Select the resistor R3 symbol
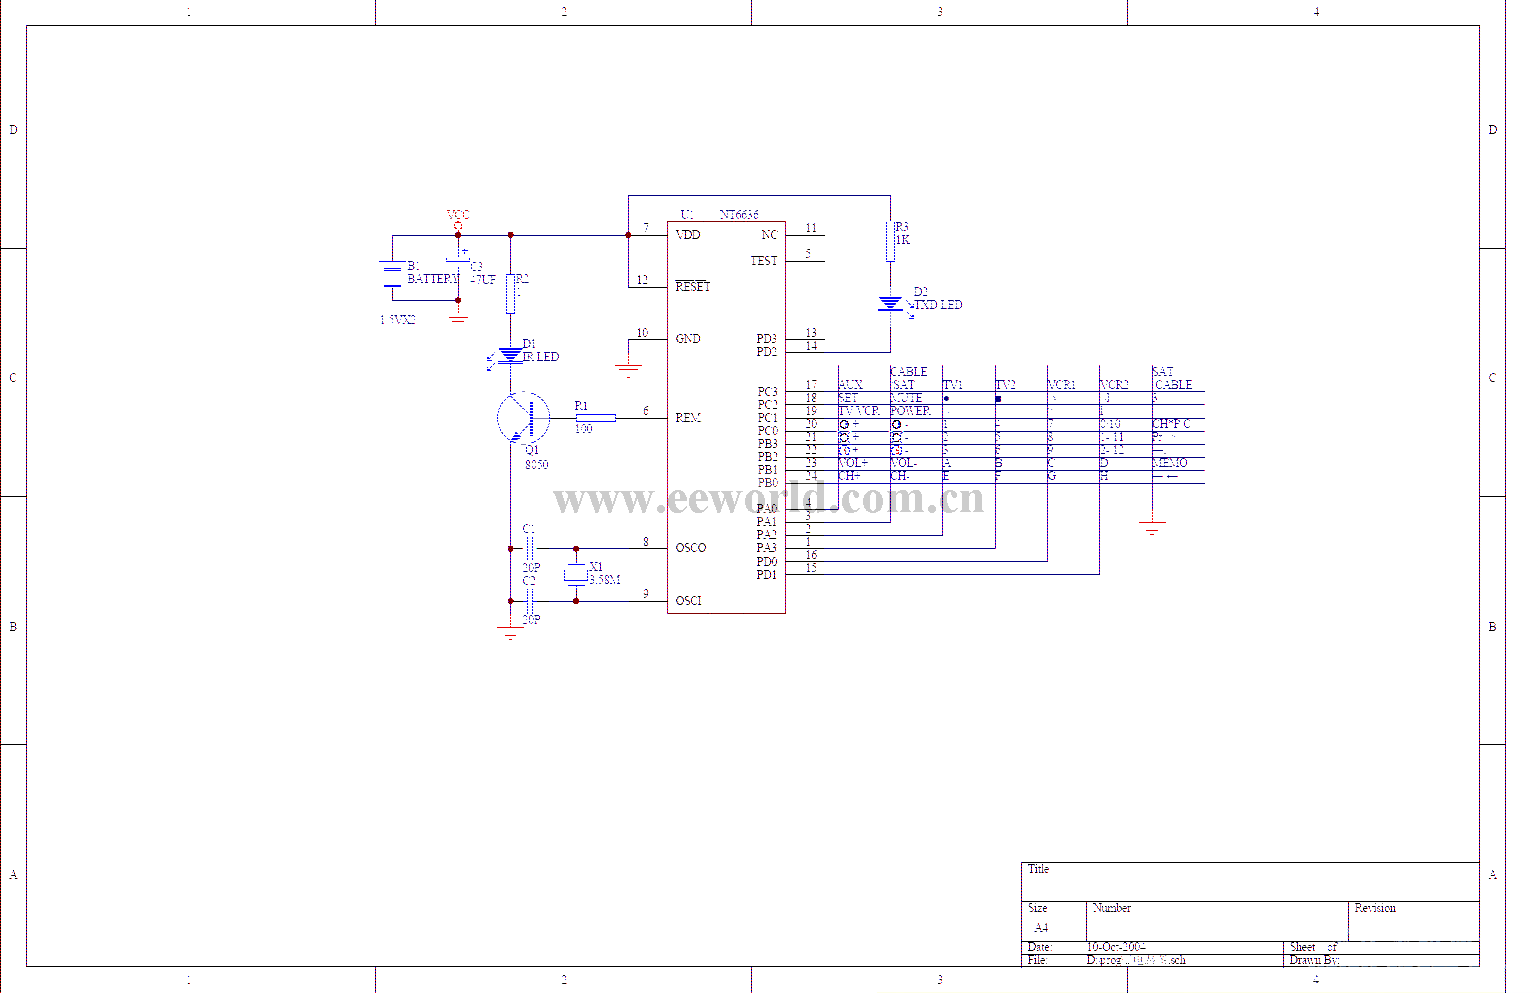 click(890, 242)
